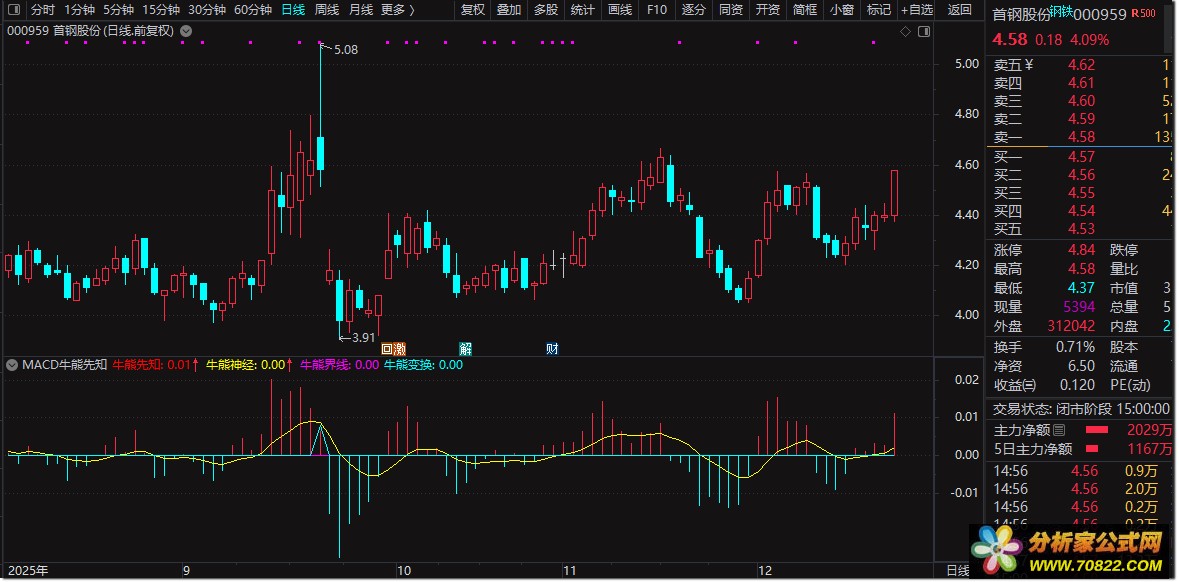Open the 更多 timeframes expander

pos(397,10)
